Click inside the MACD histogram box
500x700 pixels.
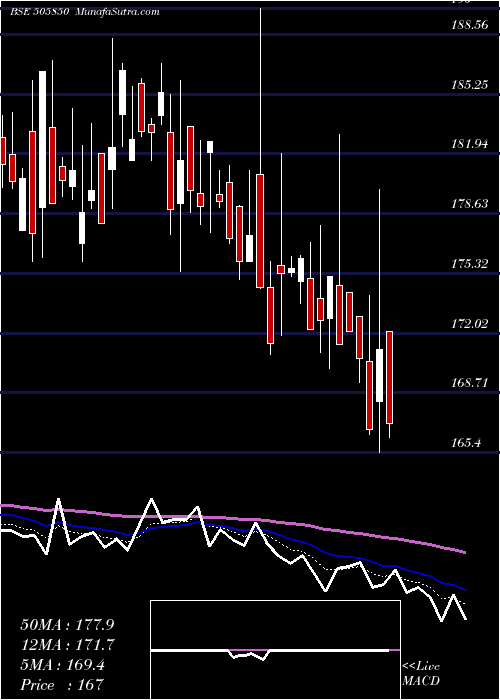(x=275, y=650)
